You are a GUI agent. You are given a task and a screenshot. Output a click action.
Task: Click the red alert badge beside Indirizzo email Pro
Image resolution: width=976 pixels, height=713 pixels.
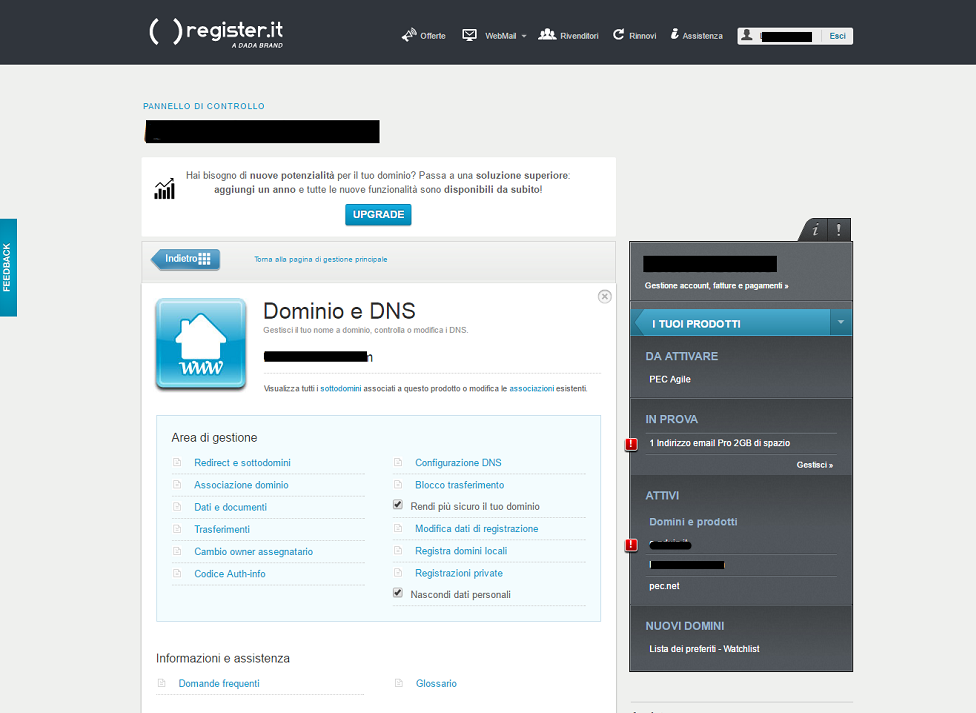pos(630,443)
